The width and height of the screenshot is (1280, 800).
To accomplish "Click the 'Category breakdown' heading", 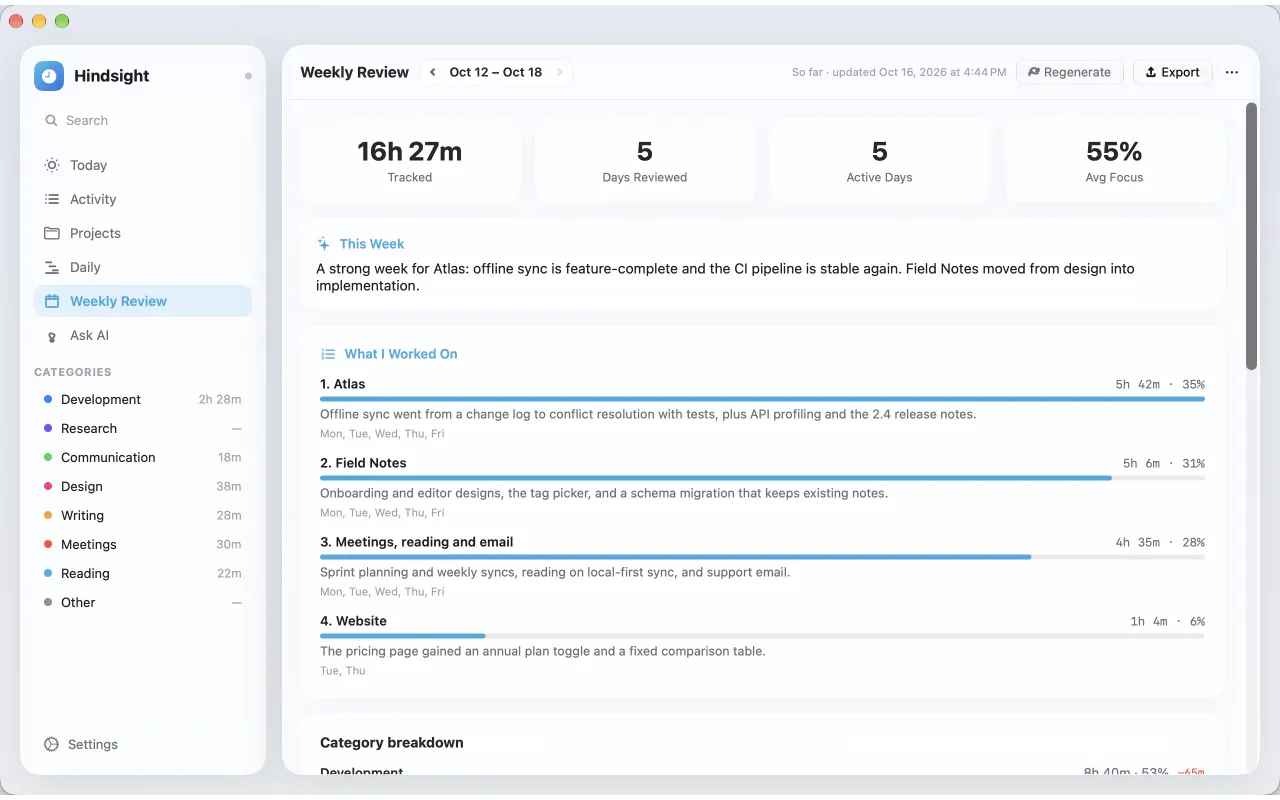I will click(392, 742).
